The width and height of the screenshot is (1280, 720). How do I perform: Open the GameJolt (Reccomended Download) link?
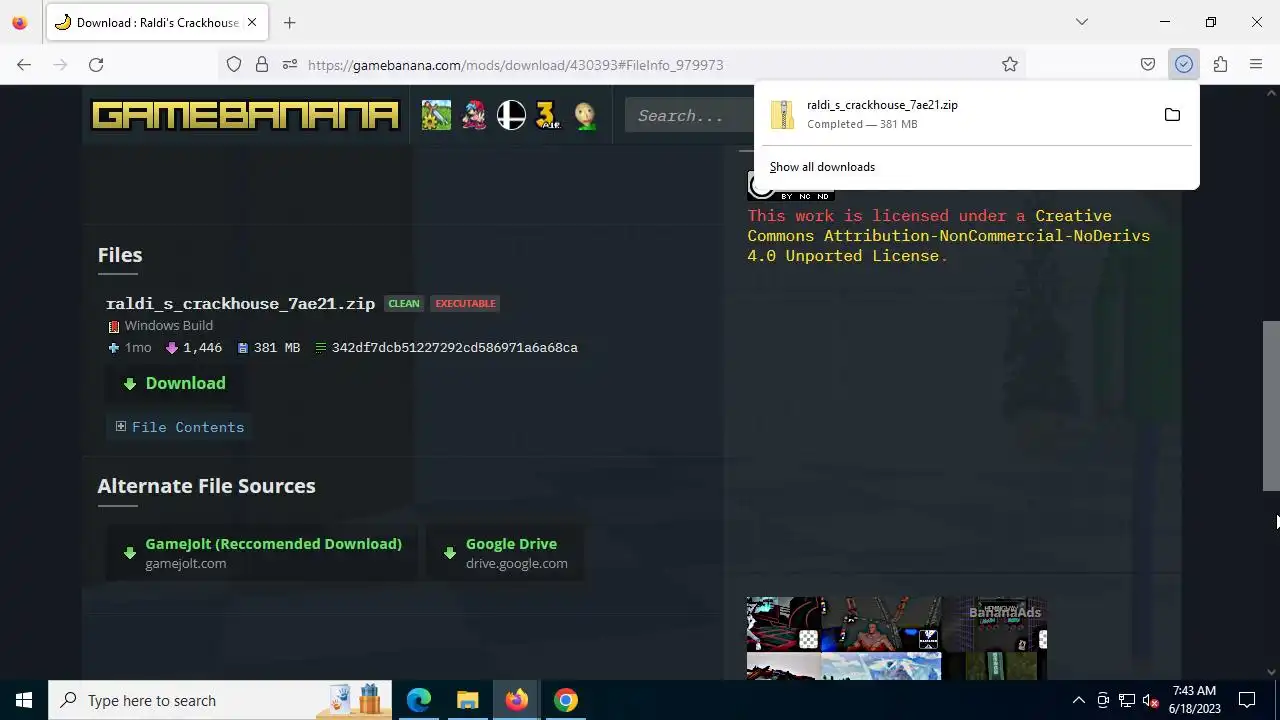262,553
